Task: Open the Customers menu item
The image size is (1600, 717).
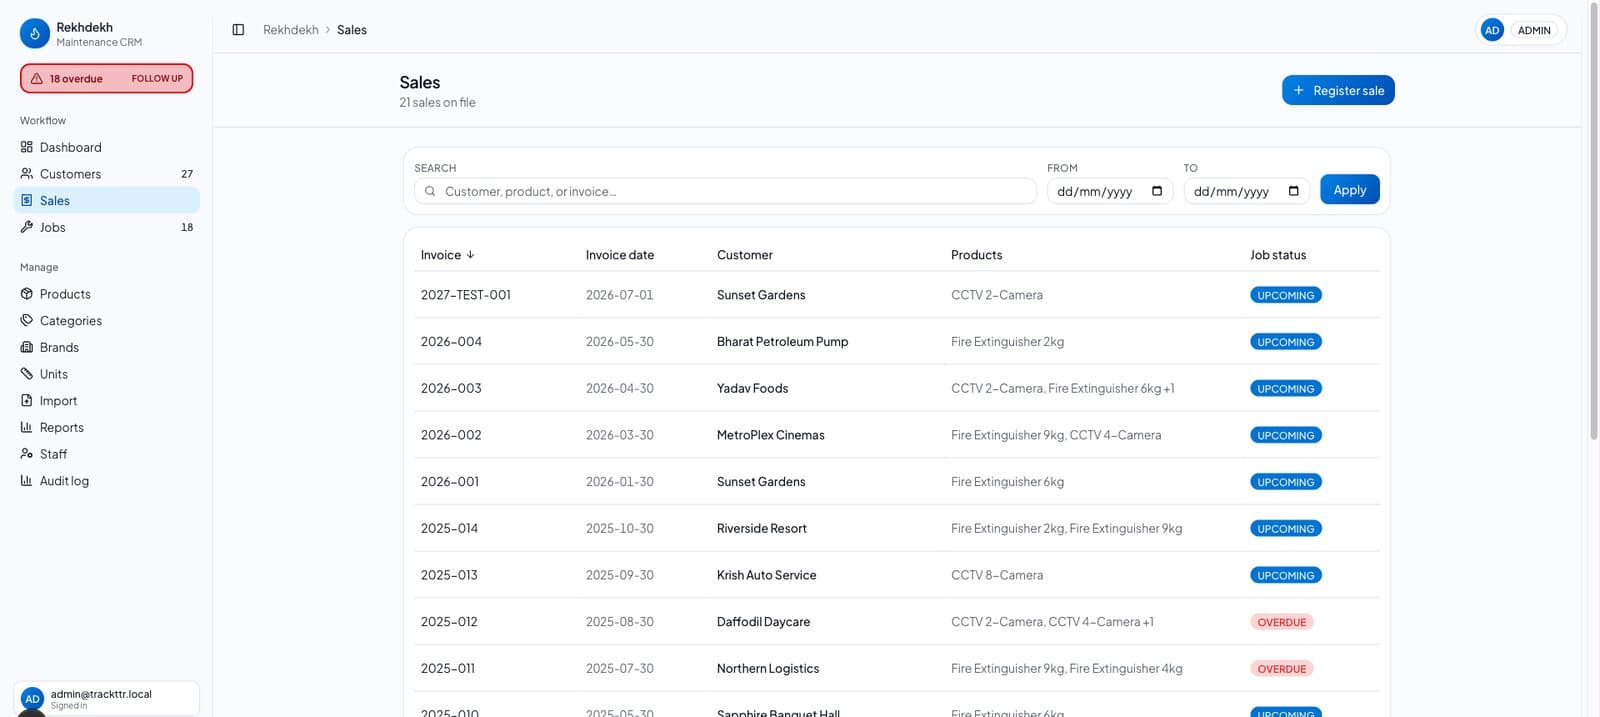Action: 107,174
